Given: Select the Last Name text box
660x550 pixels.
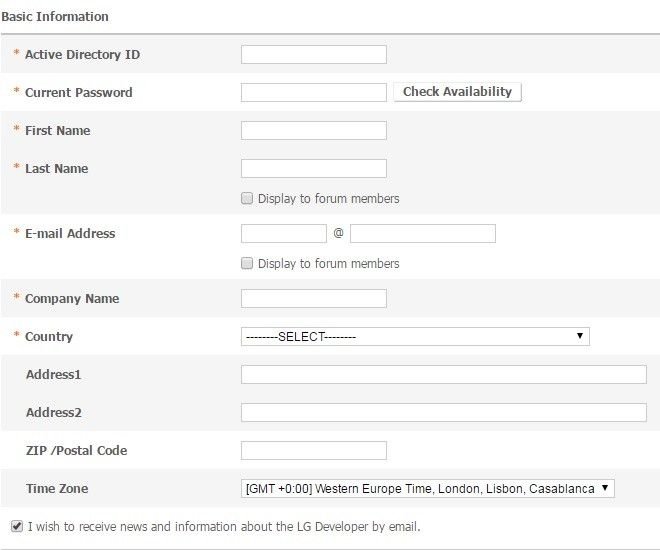Looking at the screenshot, I should [x=314, y=169].
